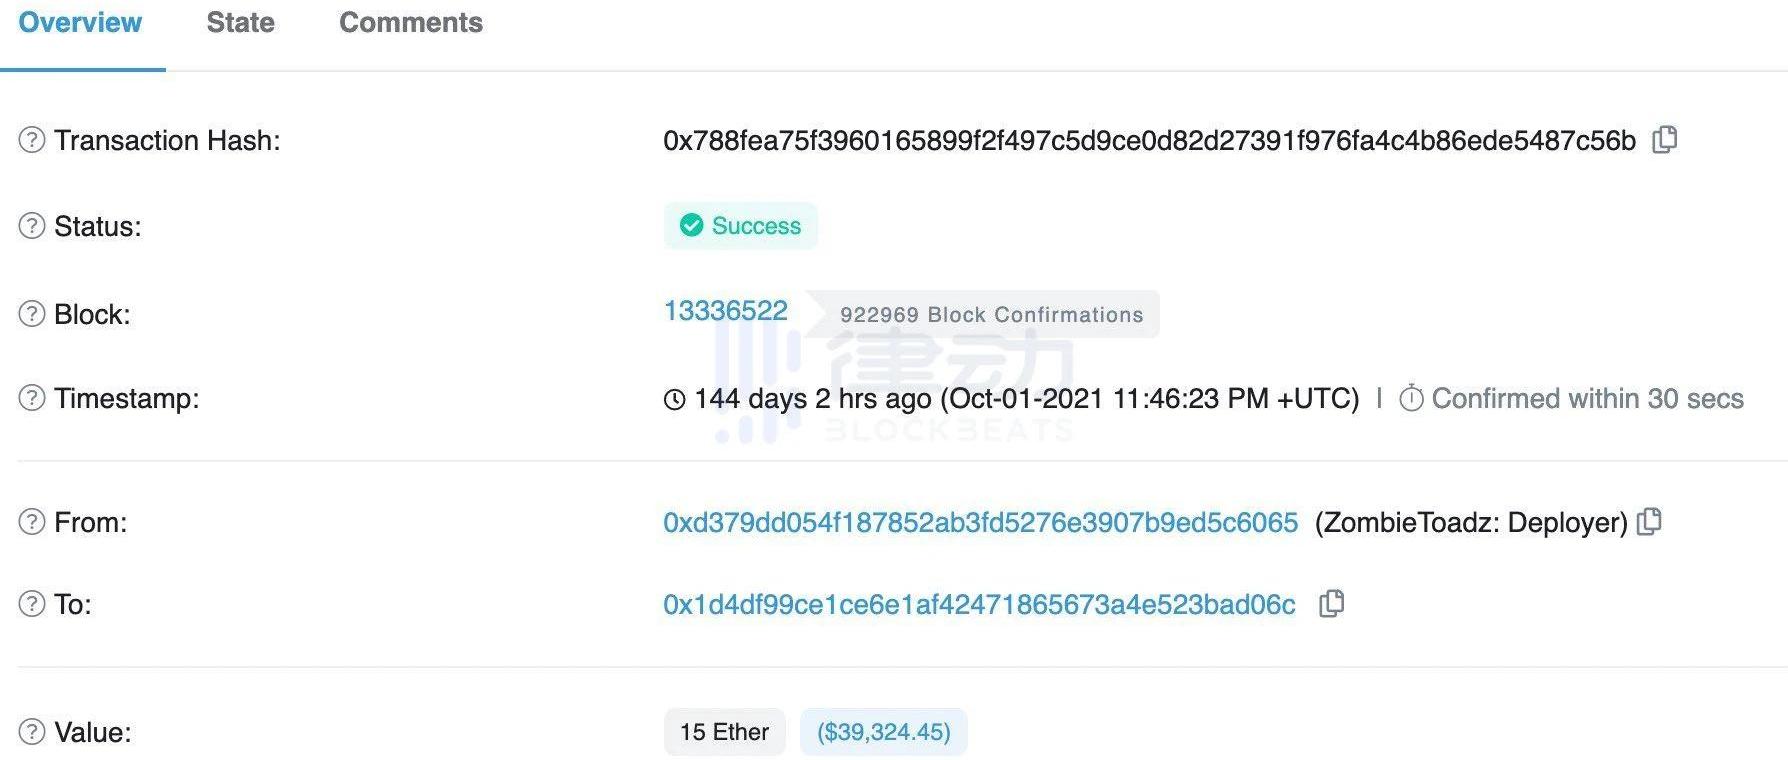
Task: Click help icon next to To label
Action: pyautogui.click(x=32, y=604)
